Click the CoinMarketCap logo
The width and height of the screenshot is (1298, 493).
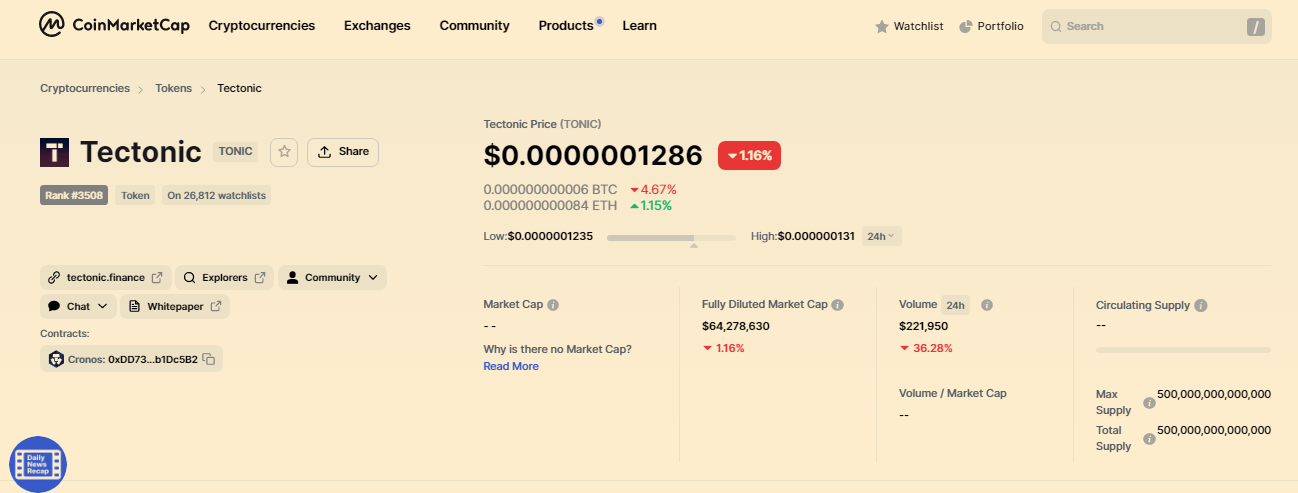click(114, 25)
